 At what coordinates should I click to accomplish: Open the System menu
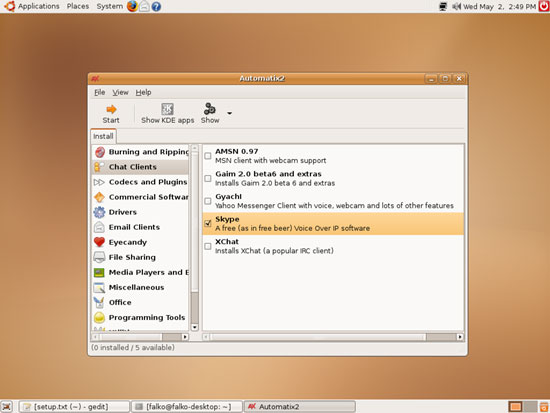tap(110, 6)
